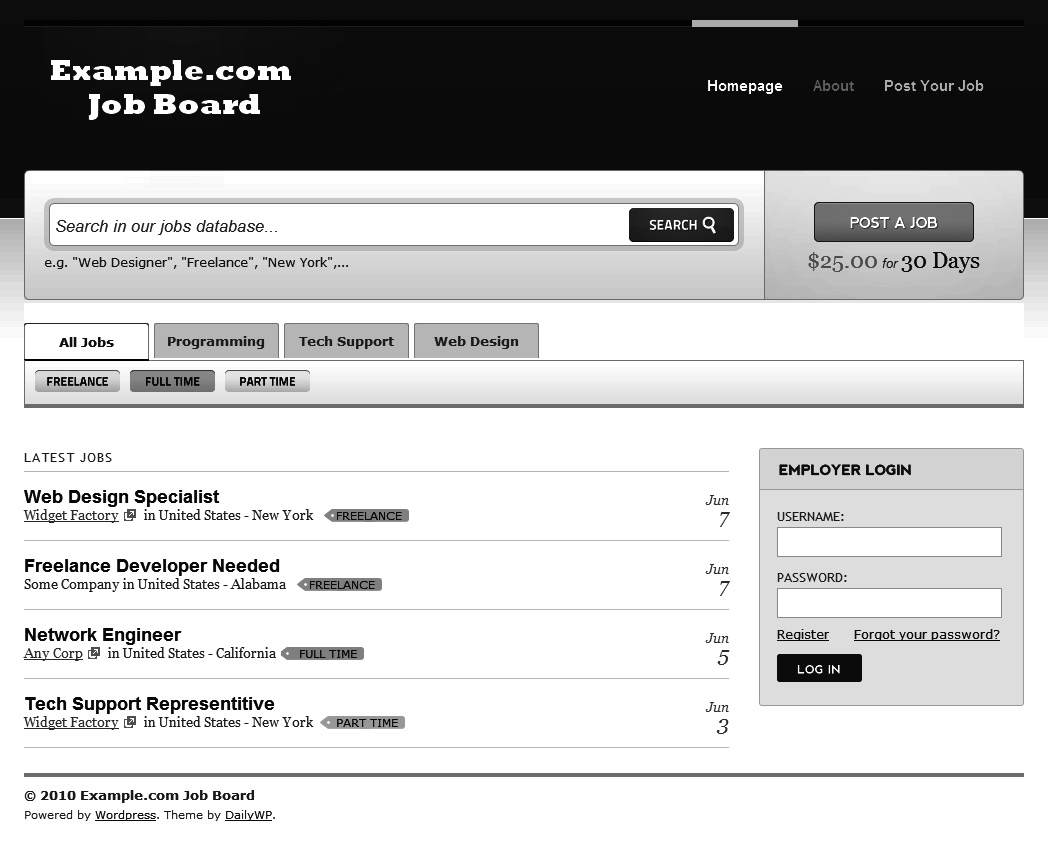Open the Network Engineer job listing

point(102,634)
